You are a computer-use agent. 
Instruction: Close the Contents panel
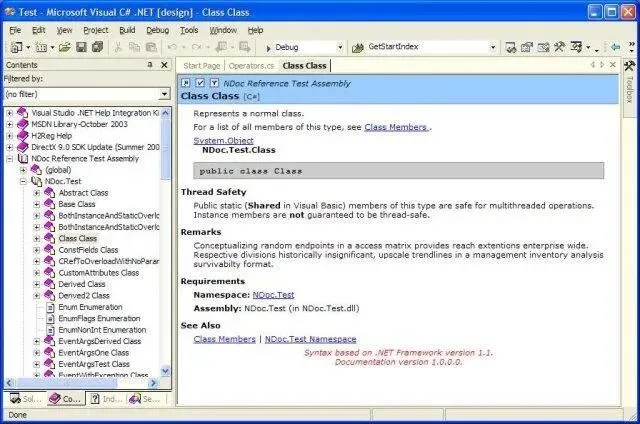pos(164,65)
